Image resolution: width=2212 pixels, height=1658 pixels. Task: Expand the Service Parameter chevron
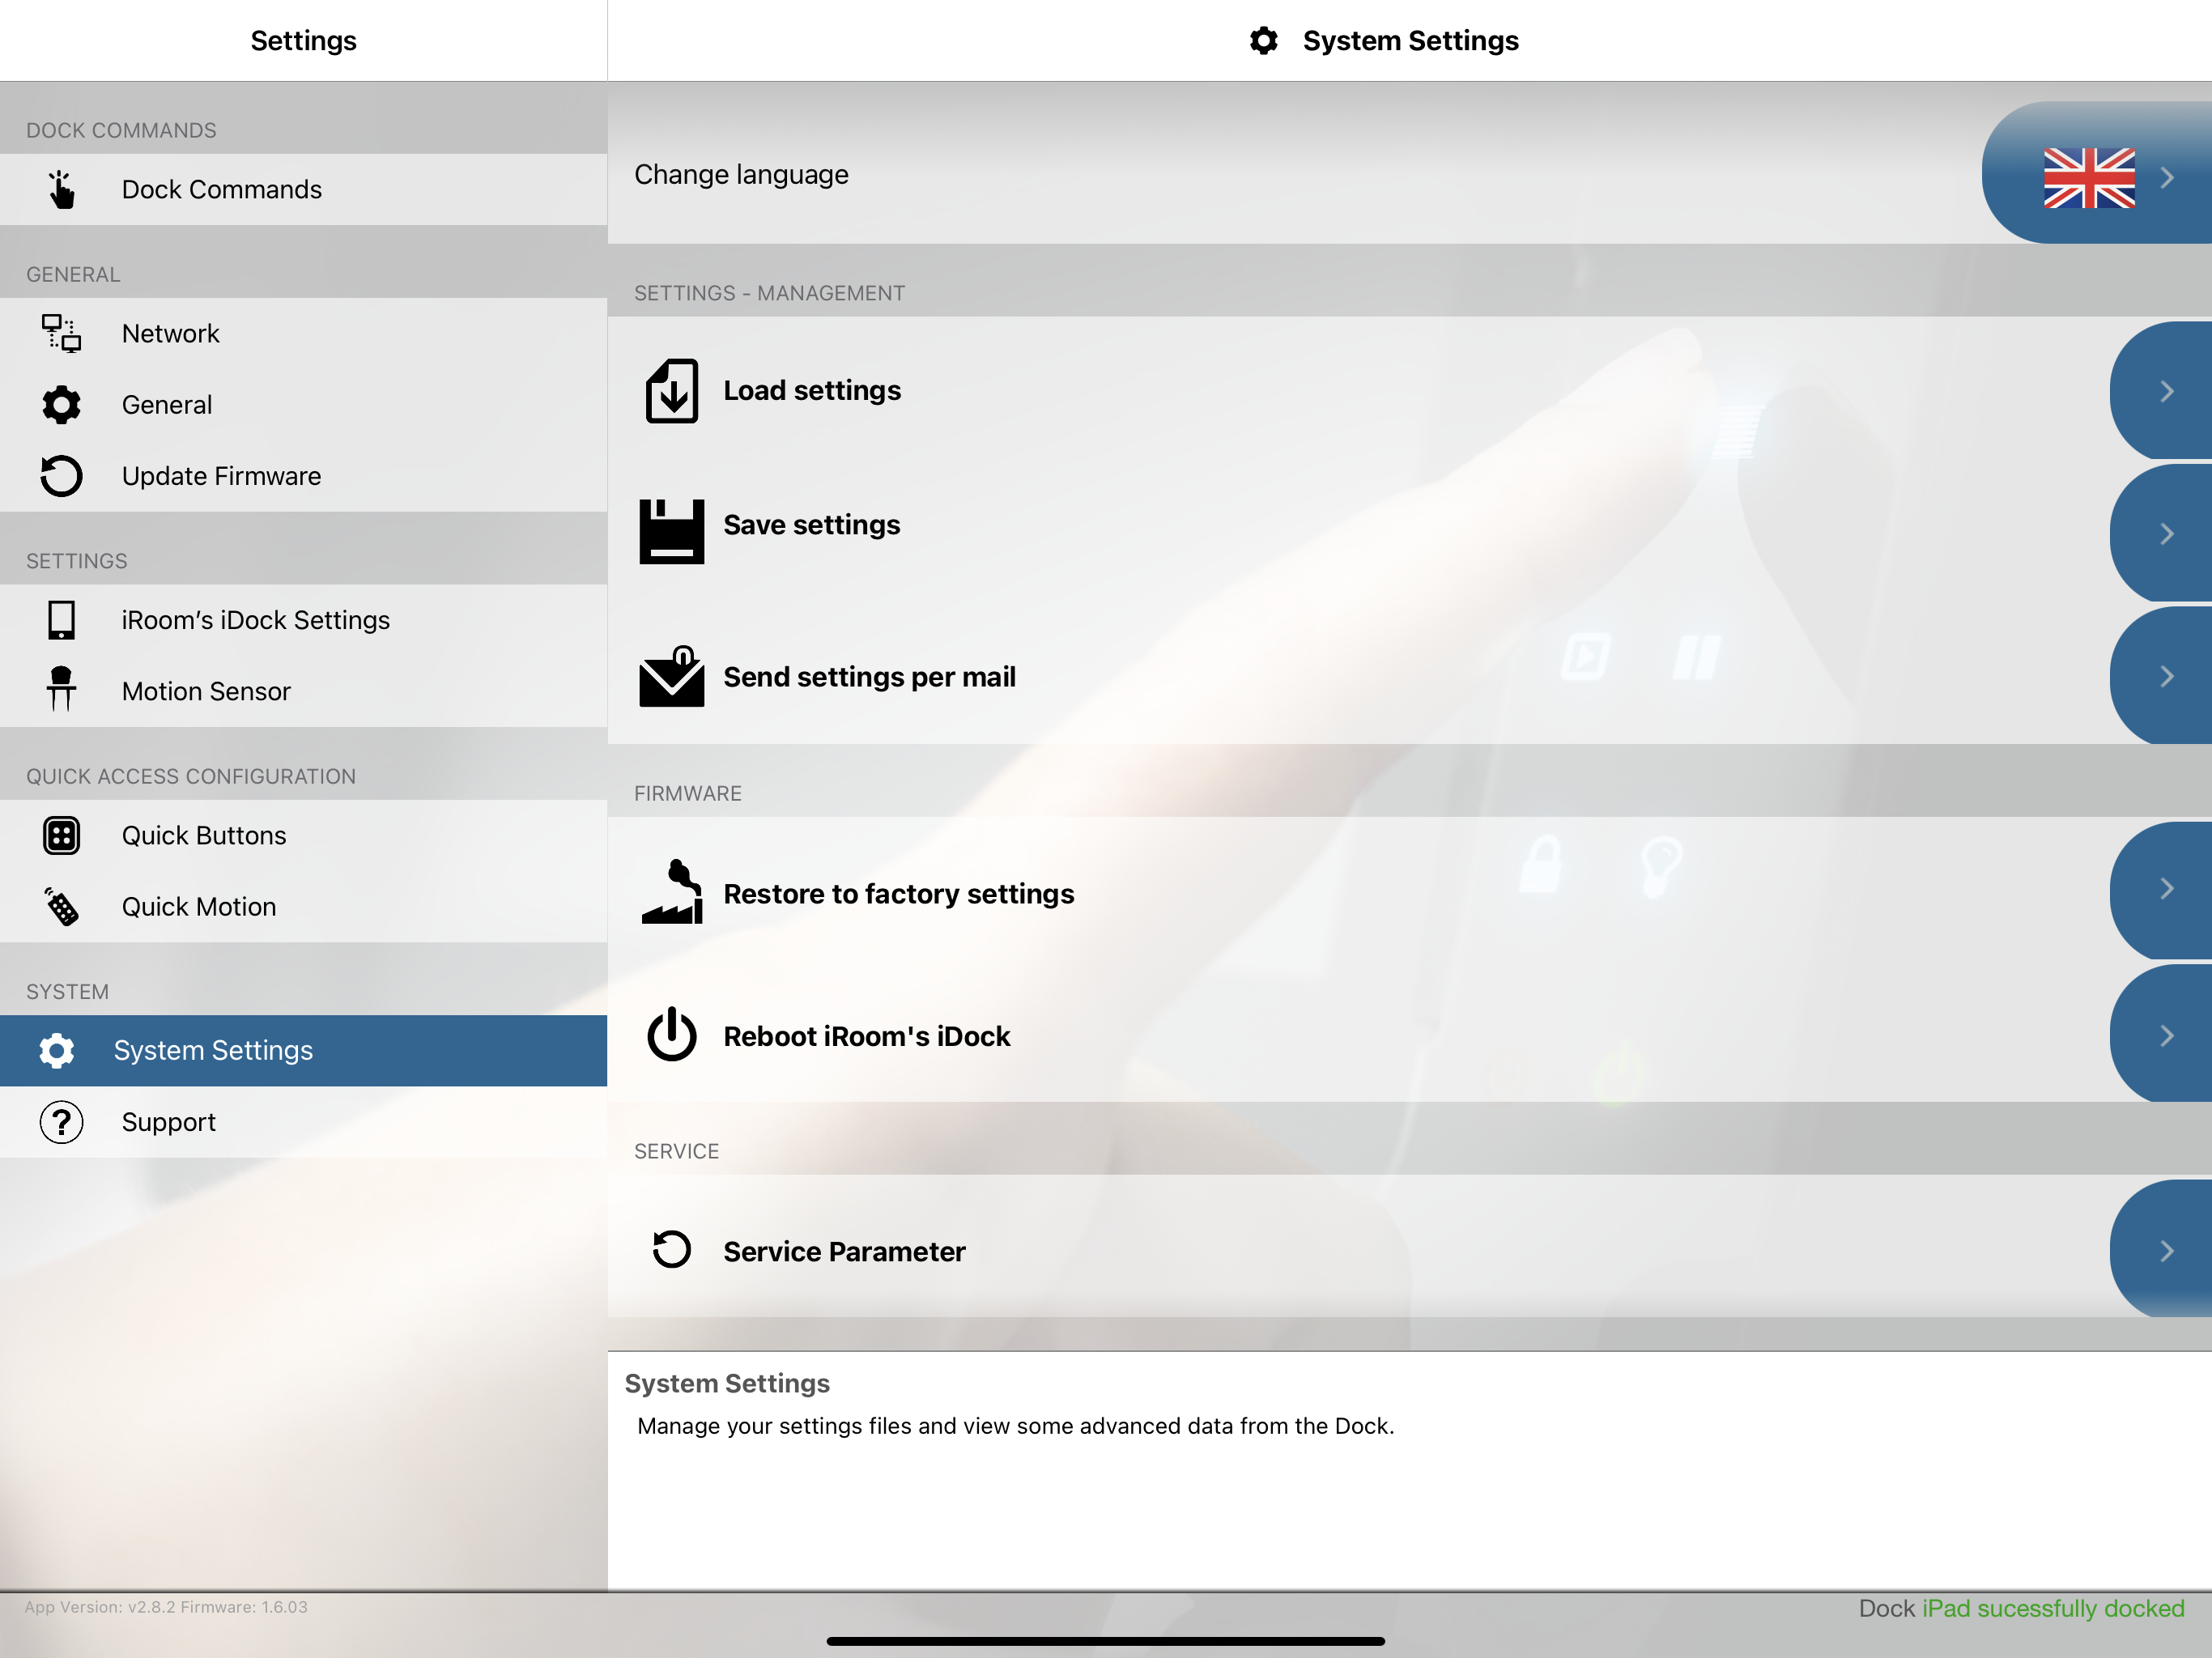tap(2167, 1250)
